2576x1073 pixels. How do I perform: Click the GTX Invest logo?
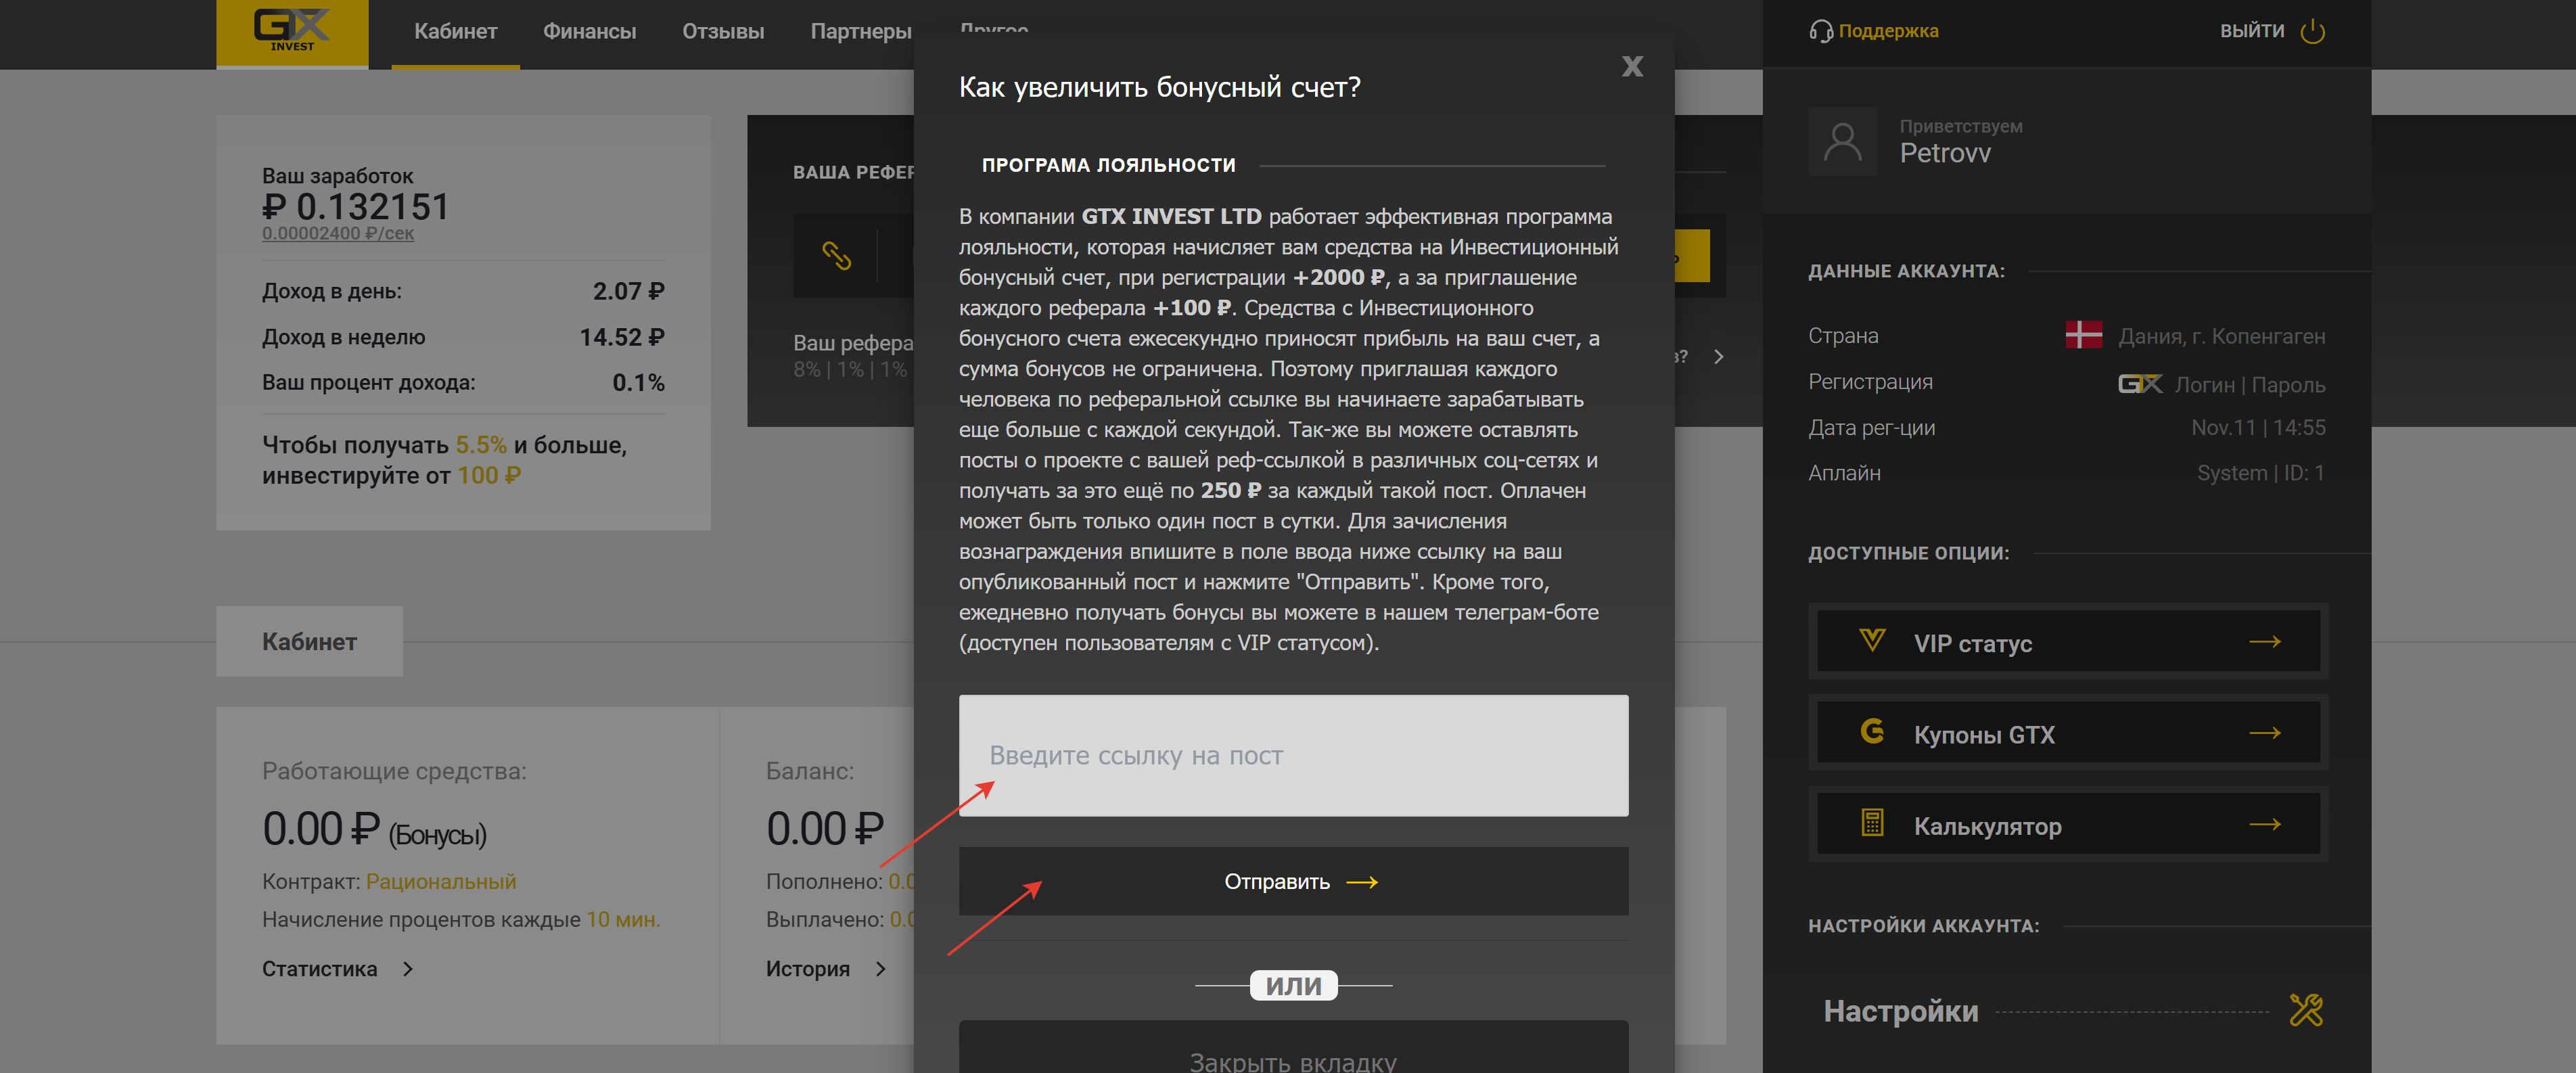pos(292,33)
